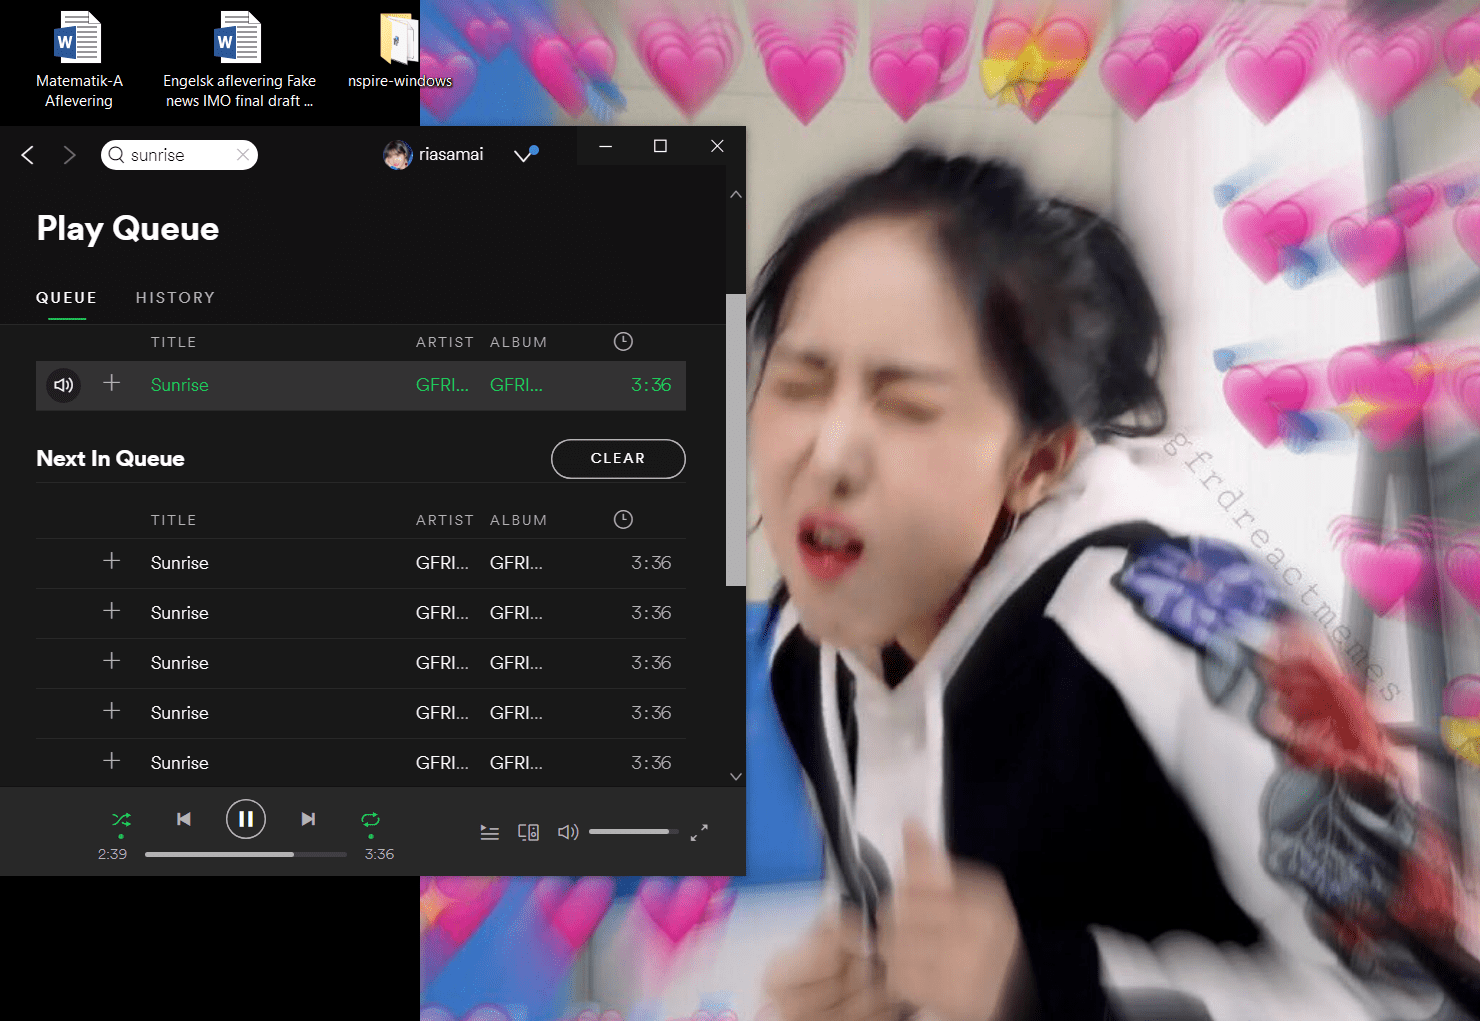
Task: Toggle shuffle playback
Action: click(x=121, y=820)
